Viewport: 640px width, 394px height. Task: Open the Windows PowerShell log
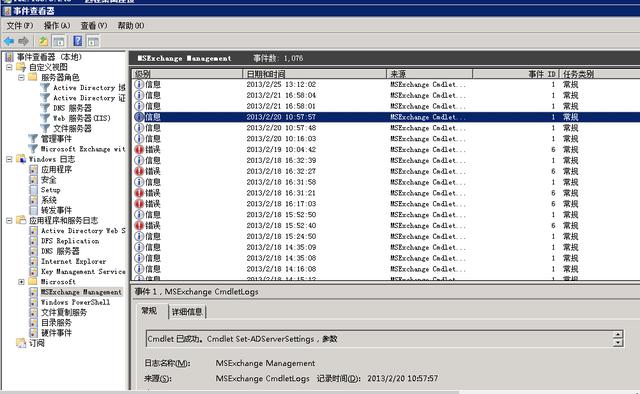76,302
